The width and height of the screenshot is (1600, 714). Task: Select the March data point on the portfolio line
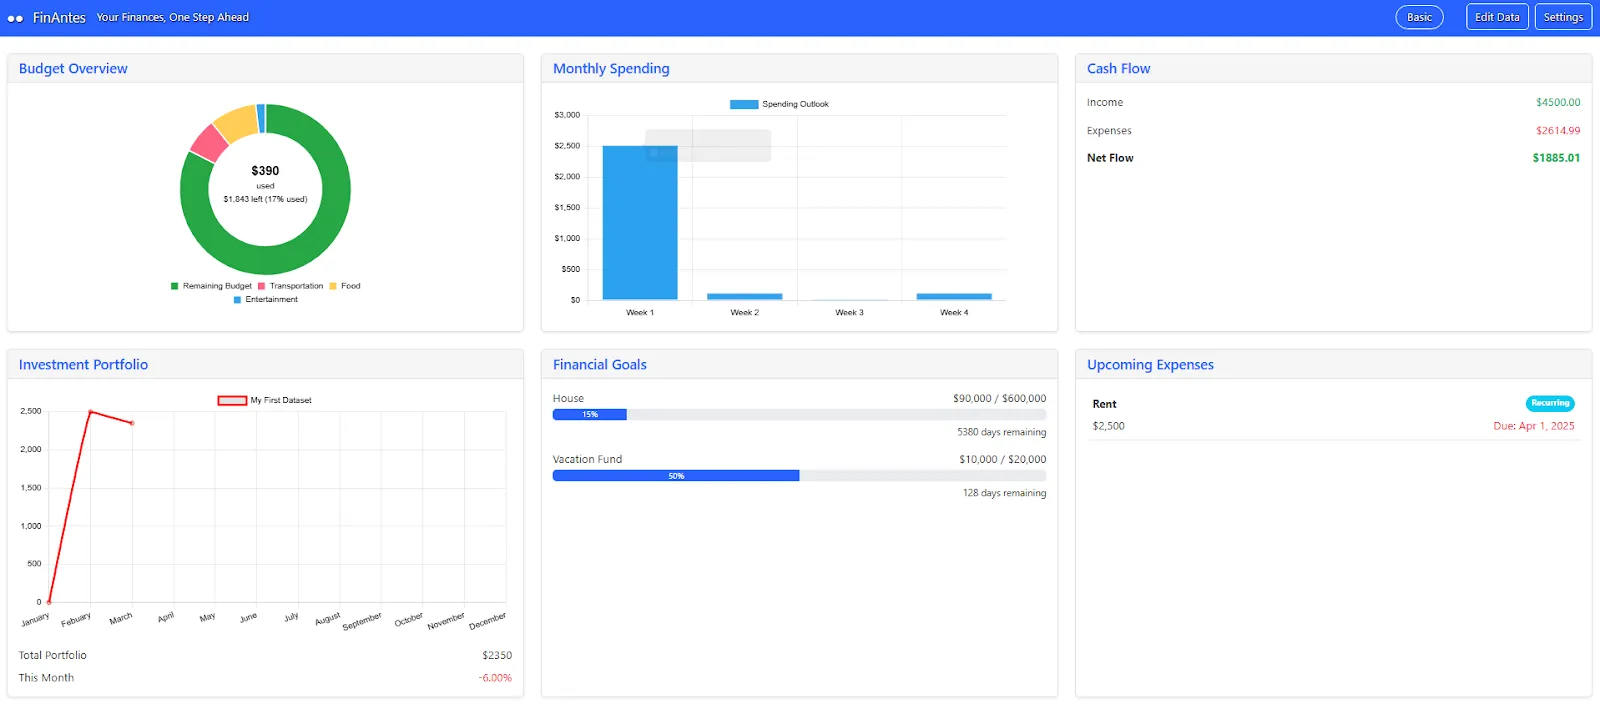point(132,423)
